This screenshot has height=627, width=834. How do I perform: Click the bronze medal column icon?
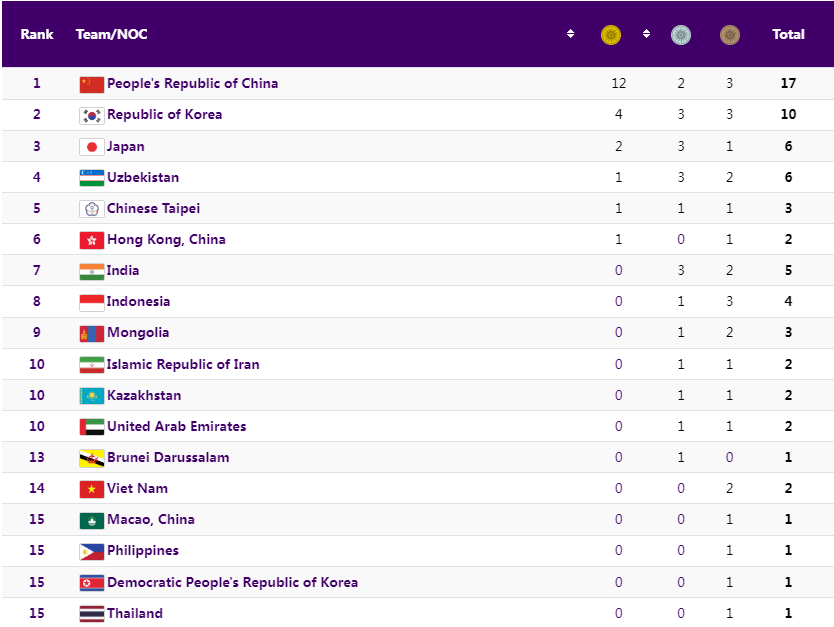(x=730, y=35)
